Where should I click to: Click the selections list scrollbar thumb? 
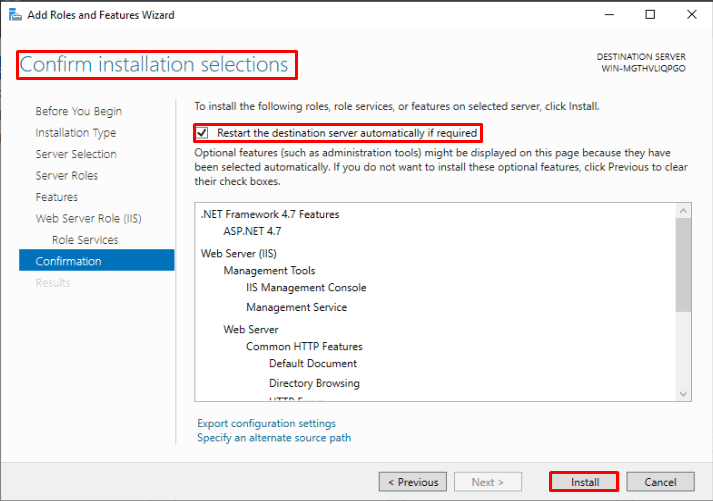point(683,264)
